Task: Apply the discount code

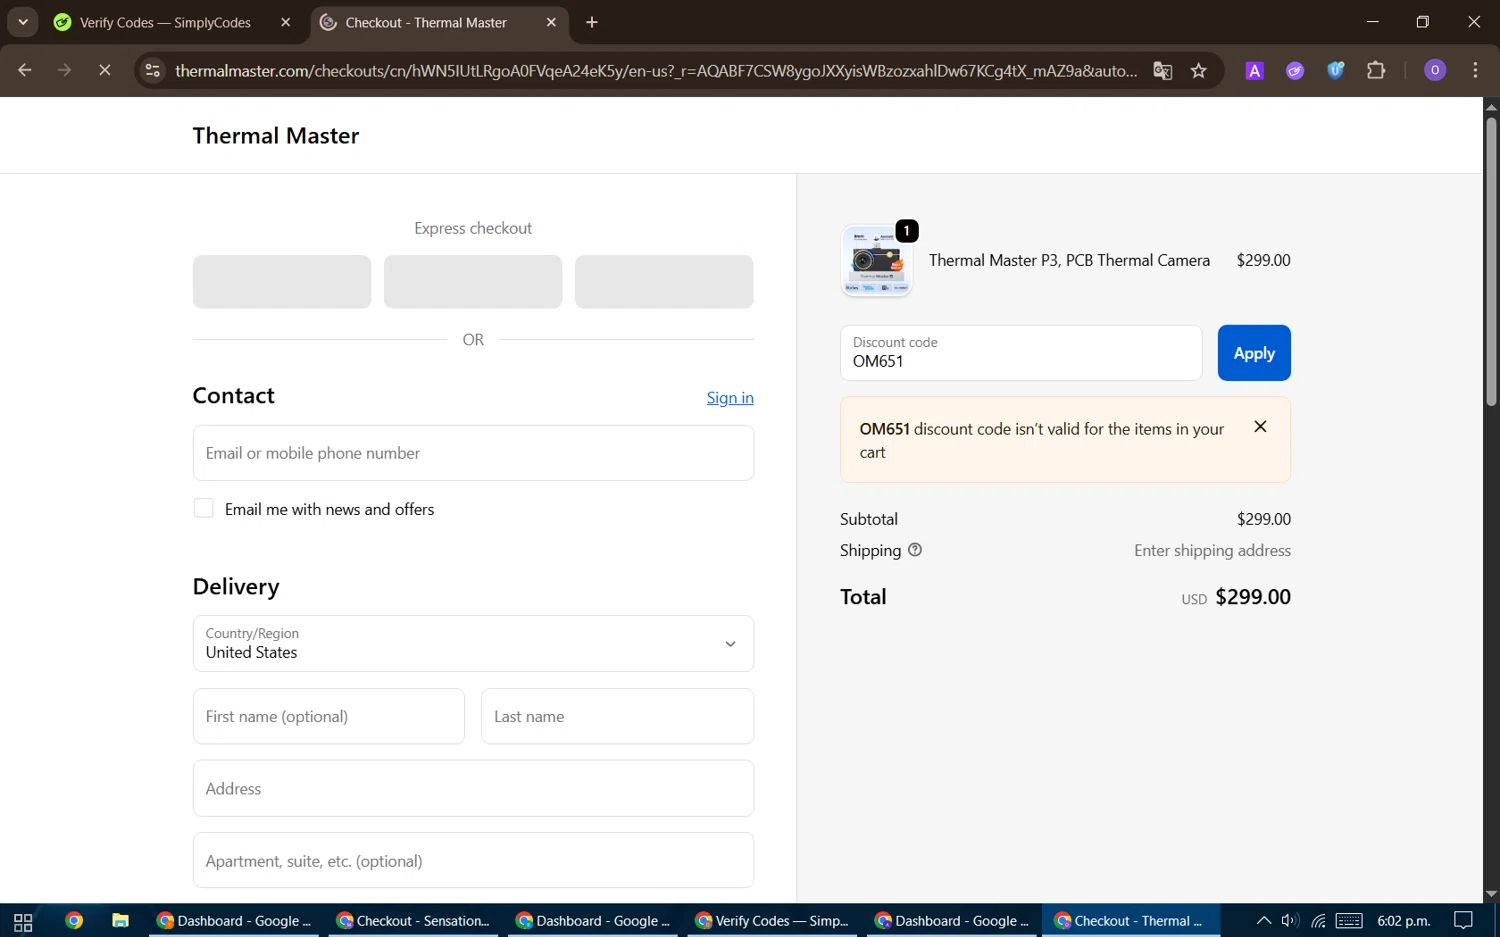Action: 1254,353
